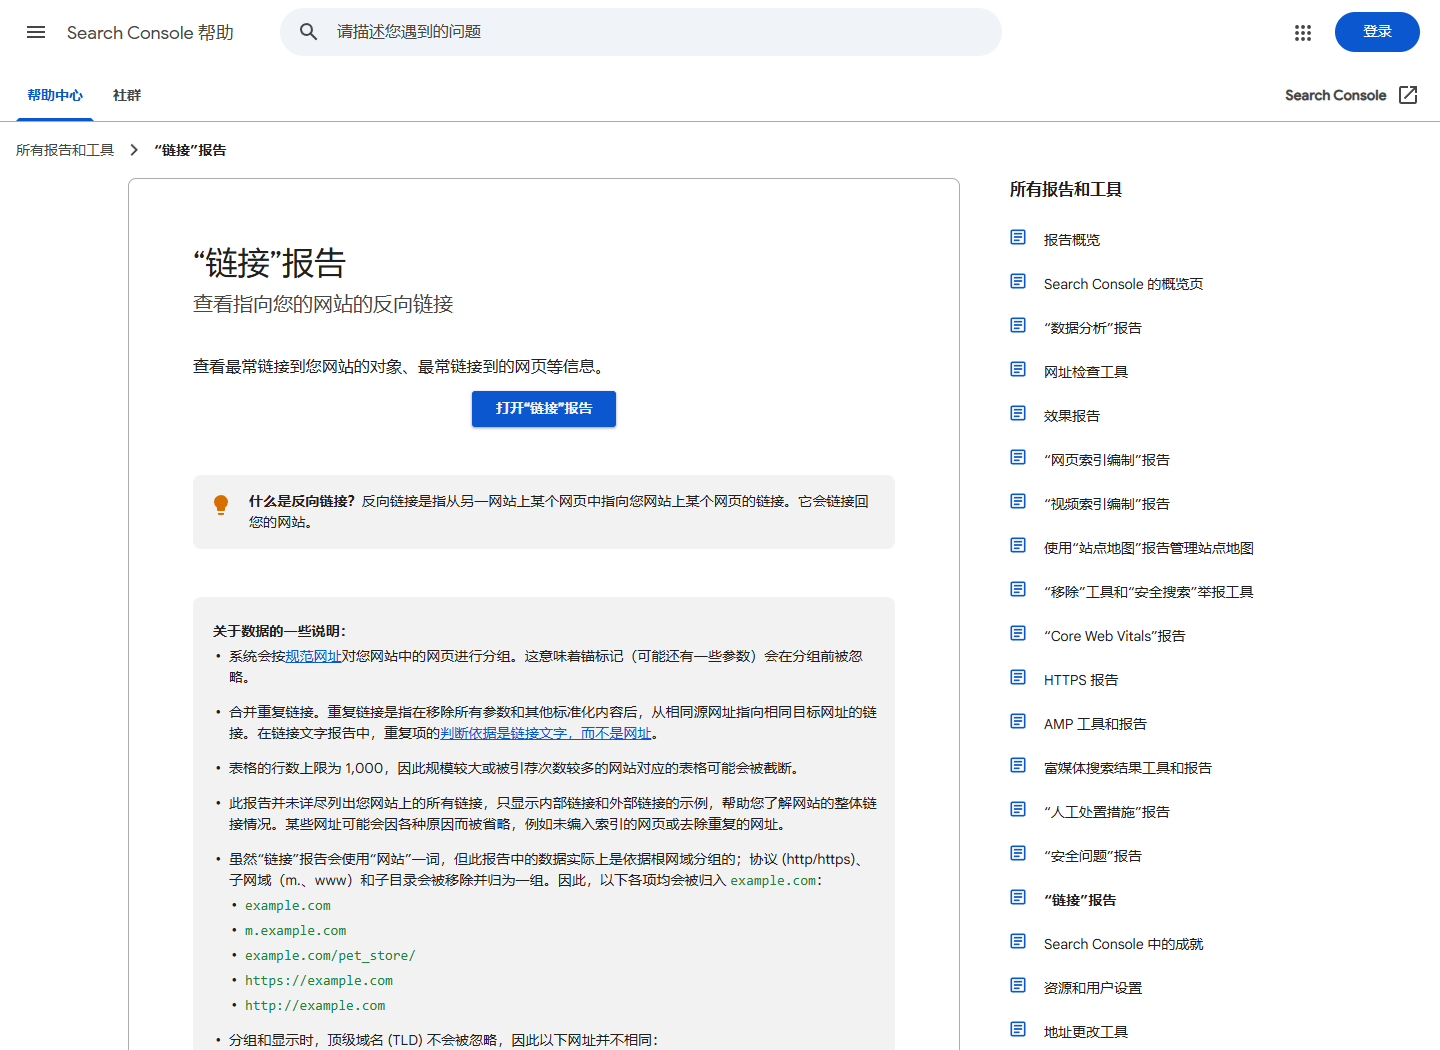
Task: Click the document icon beside "人工处置措施"报告
Action: [x=1018, y=809]
